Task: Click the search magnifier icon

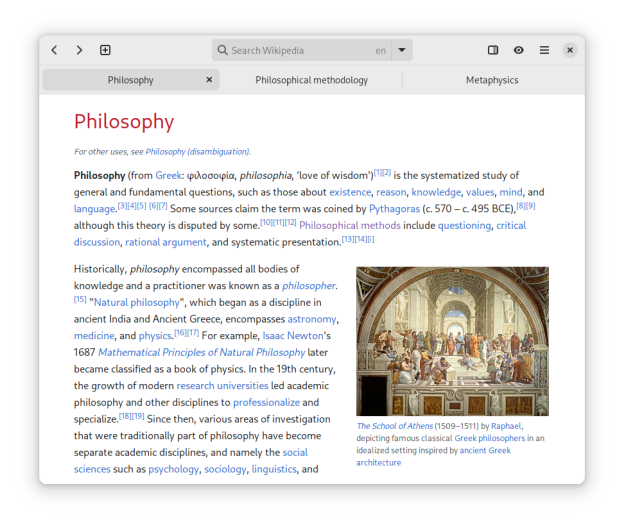Action: pyautogui.click(x=222, y=50)
